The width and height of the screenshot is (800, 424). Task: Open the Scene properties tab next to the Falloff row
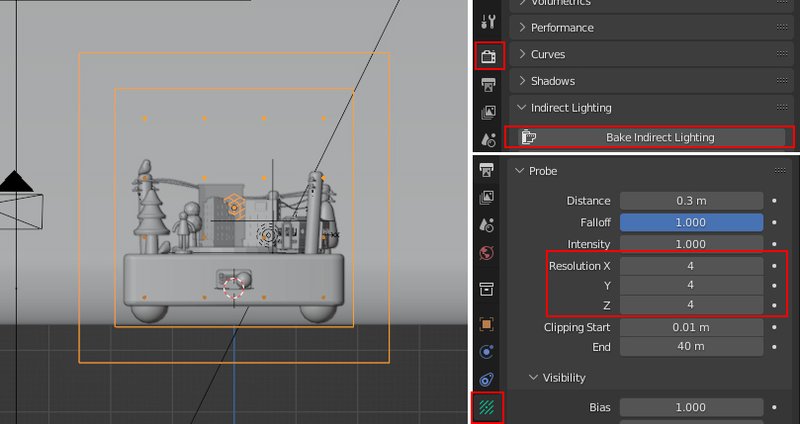click(487, 225)
